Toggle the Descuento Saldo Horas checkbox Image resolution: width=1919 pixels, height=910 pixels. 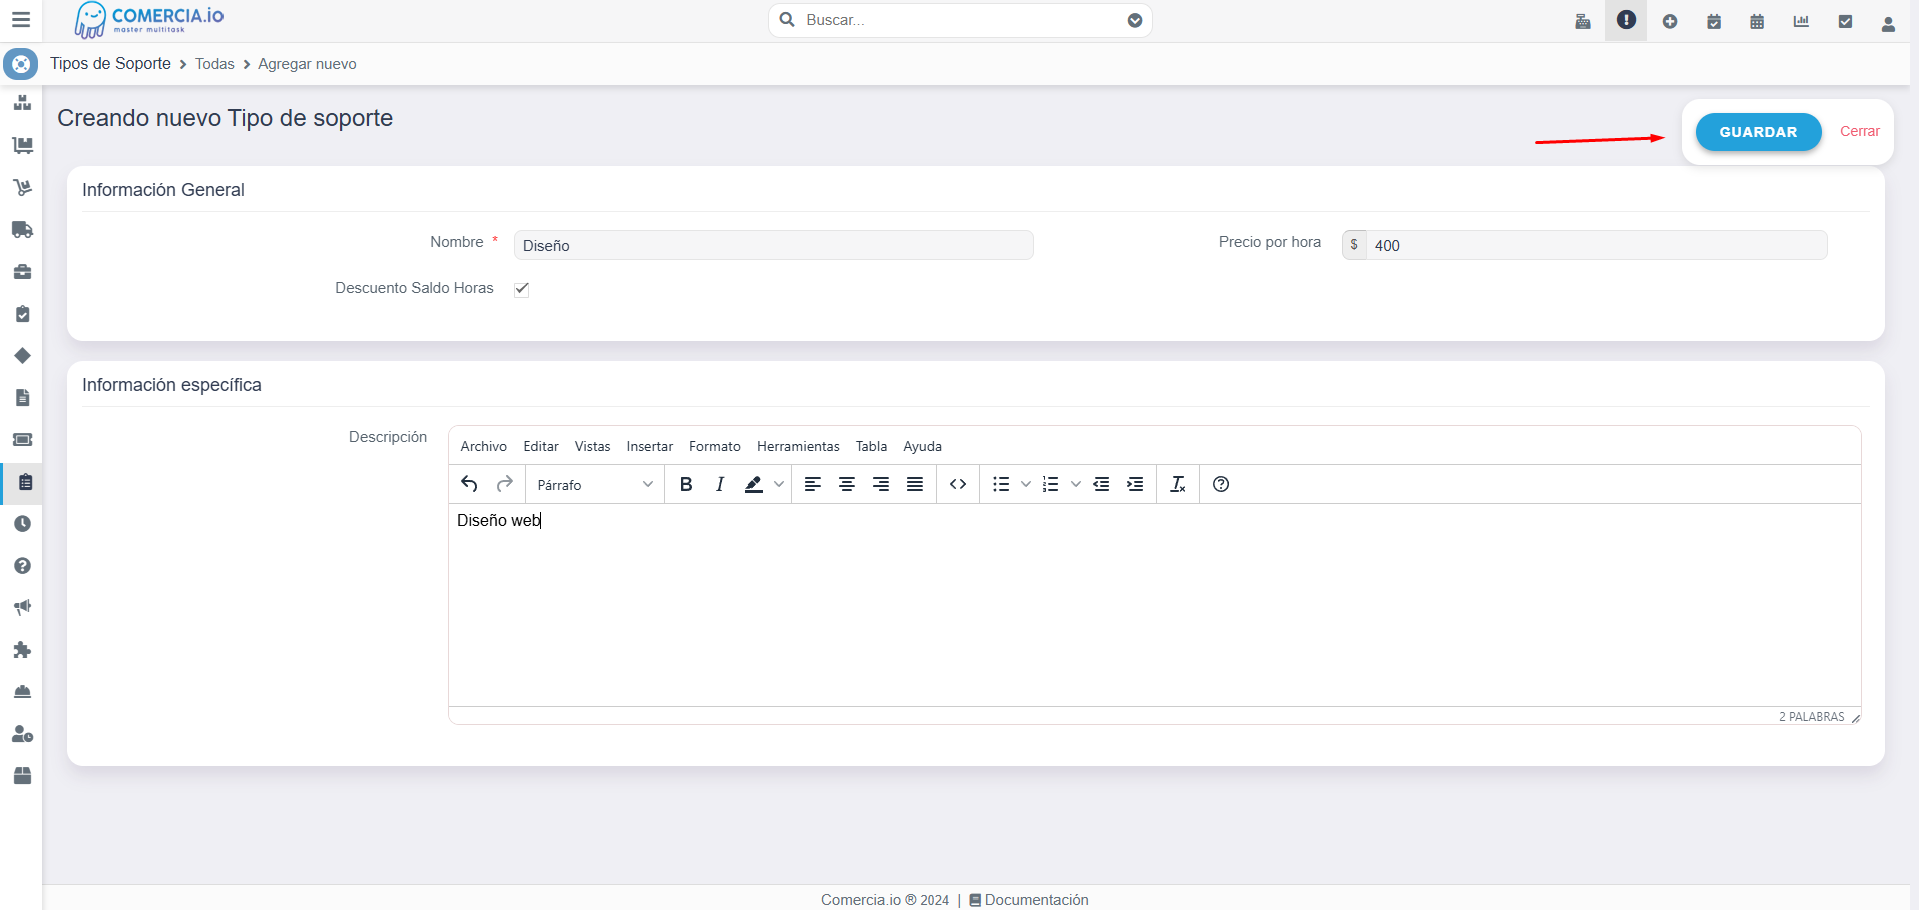click(x=522, y=289)
